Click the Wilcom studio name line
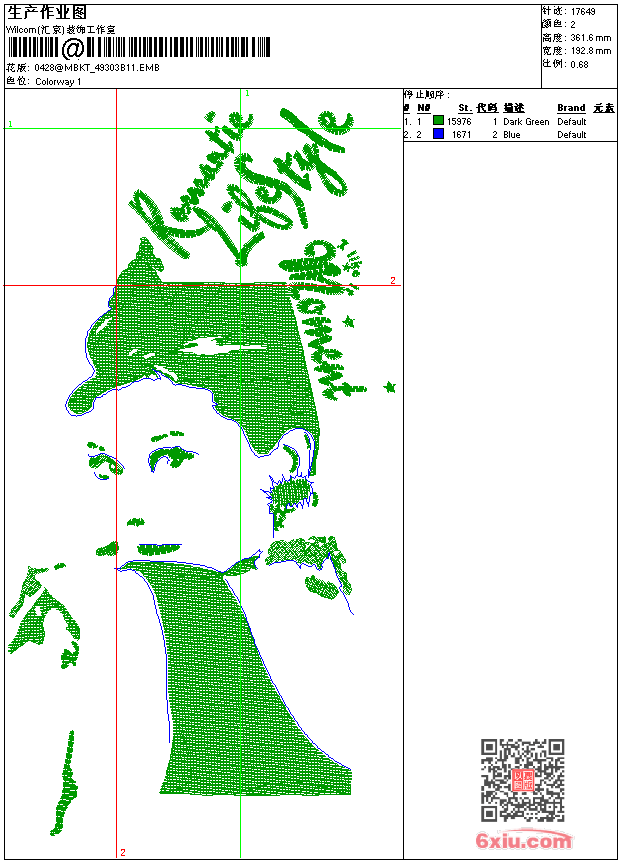This screenshot has width=620, height=860. pos(60,30)
